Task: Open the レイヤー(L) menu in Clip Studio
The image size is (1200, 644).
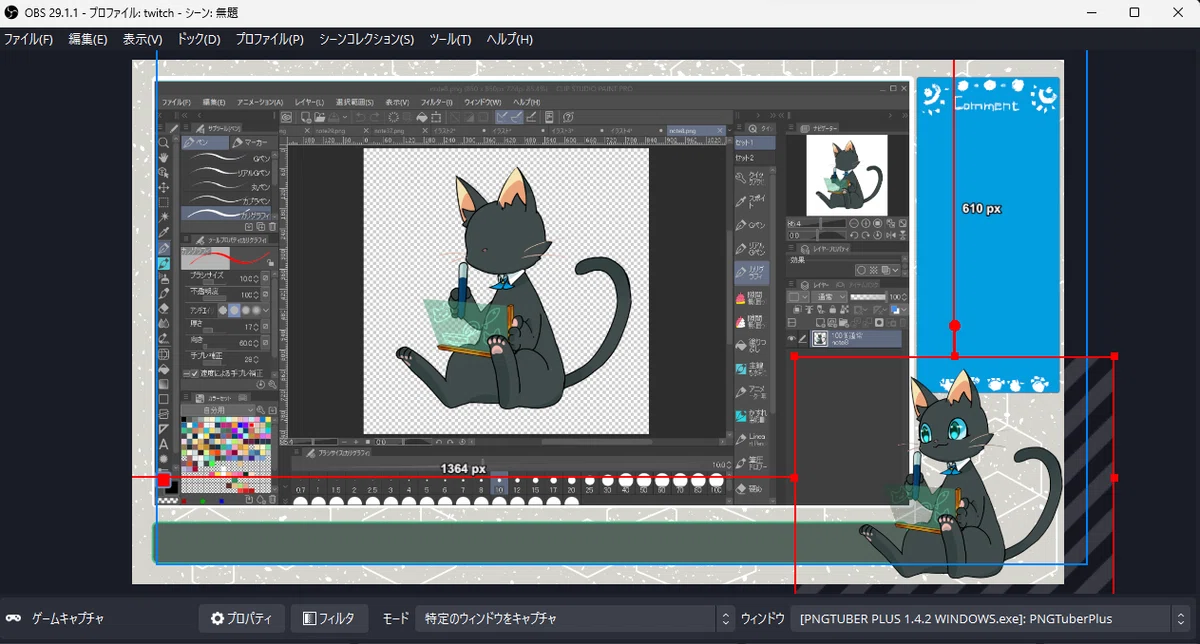Action: [x=310, y=102]
